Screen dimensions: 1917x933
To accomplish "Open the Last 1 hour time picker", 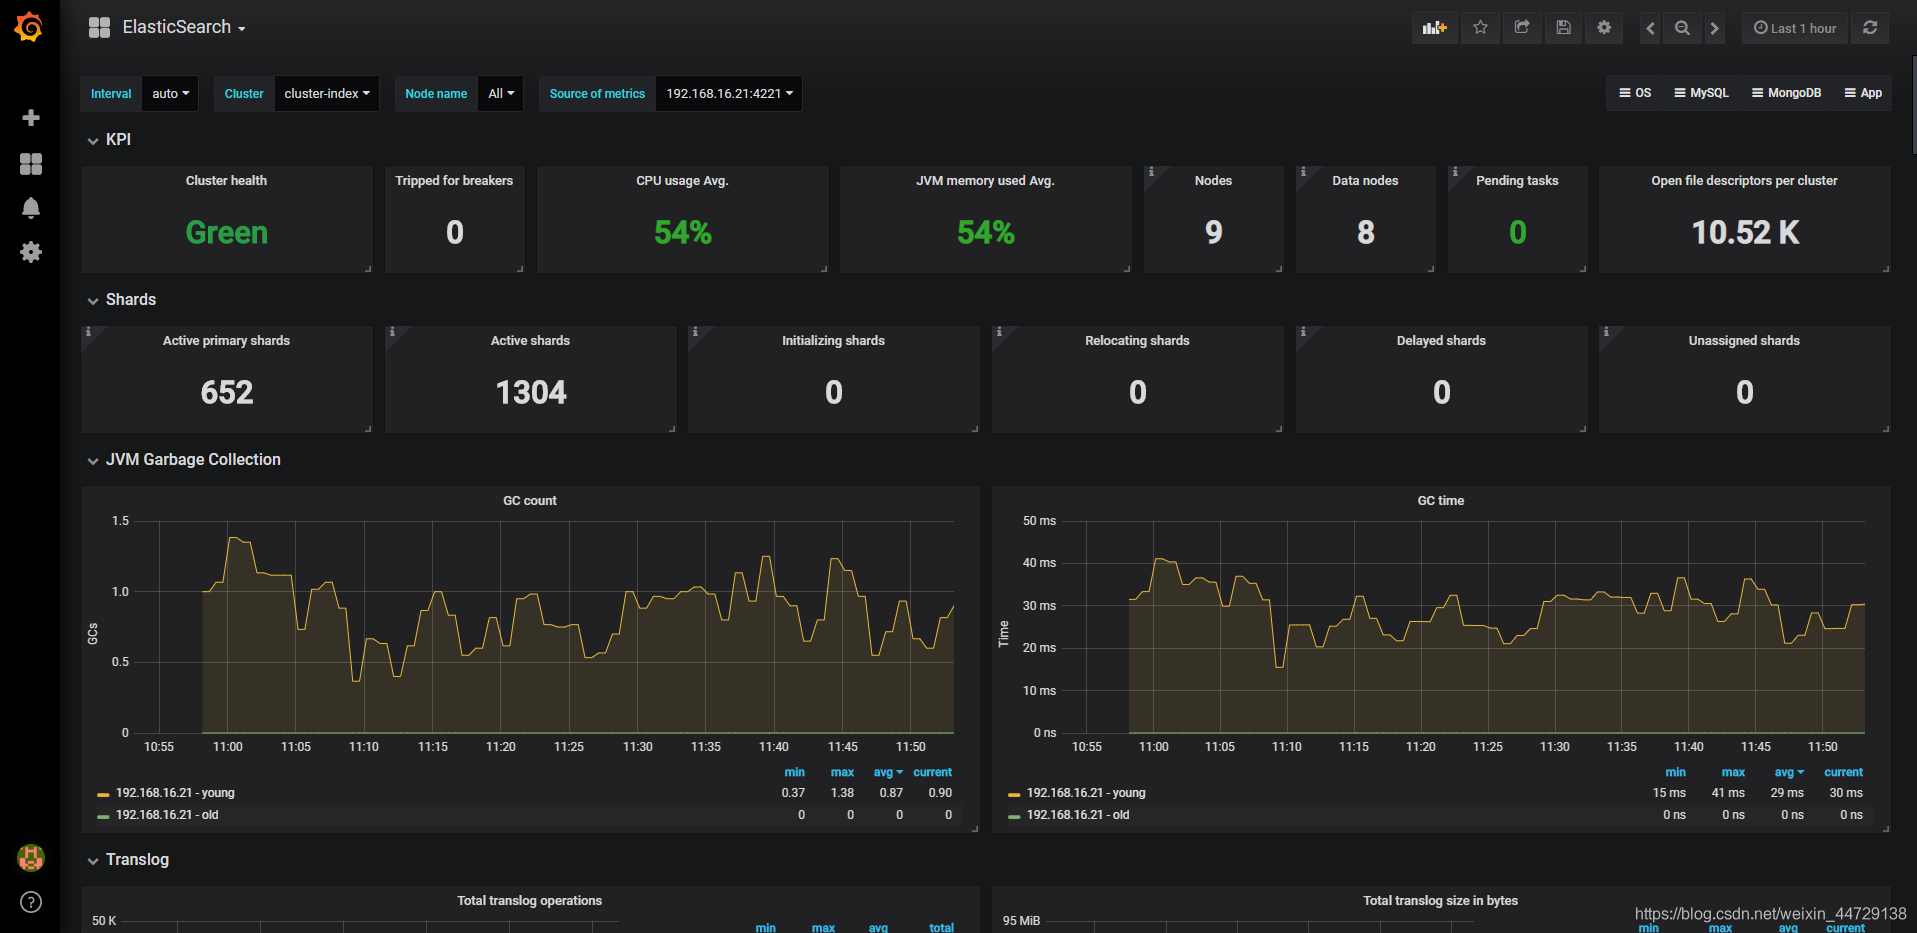I will pyautogui.click(x=1795, y=28).
